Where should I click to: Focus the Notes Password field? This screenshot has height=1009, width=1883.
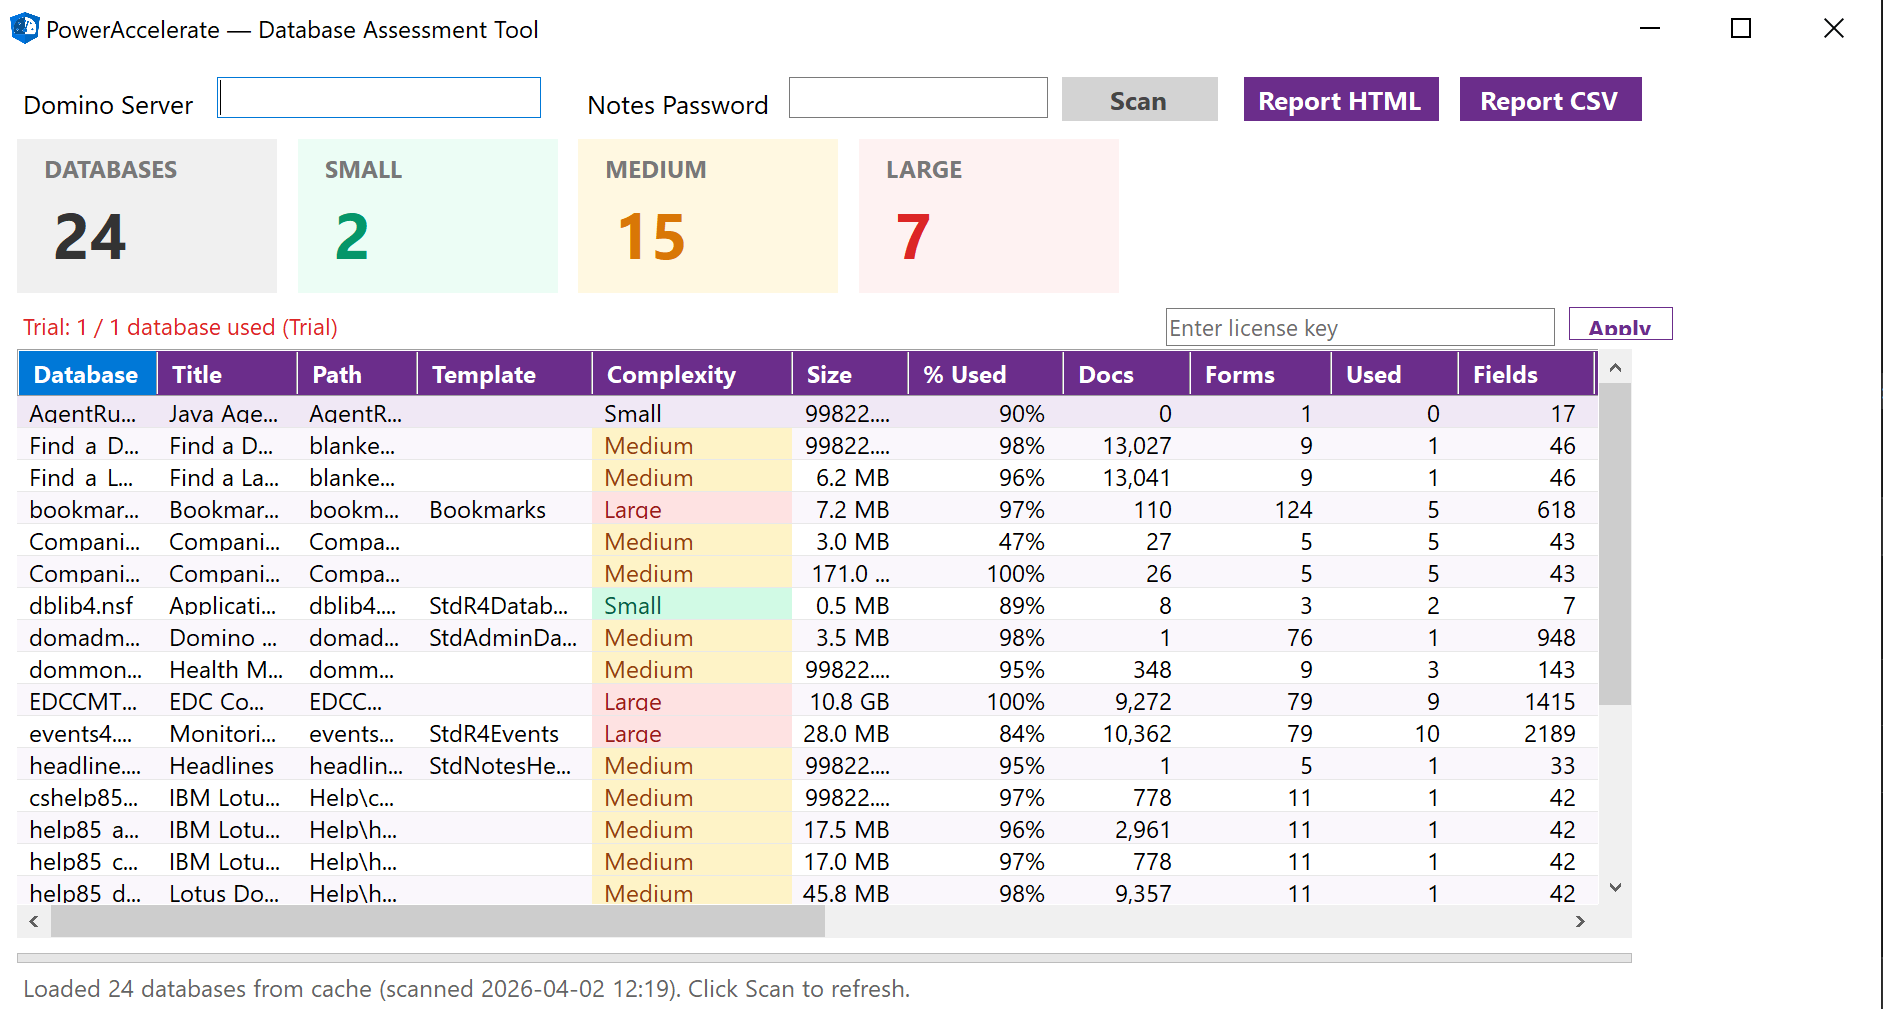coord(917,97)
